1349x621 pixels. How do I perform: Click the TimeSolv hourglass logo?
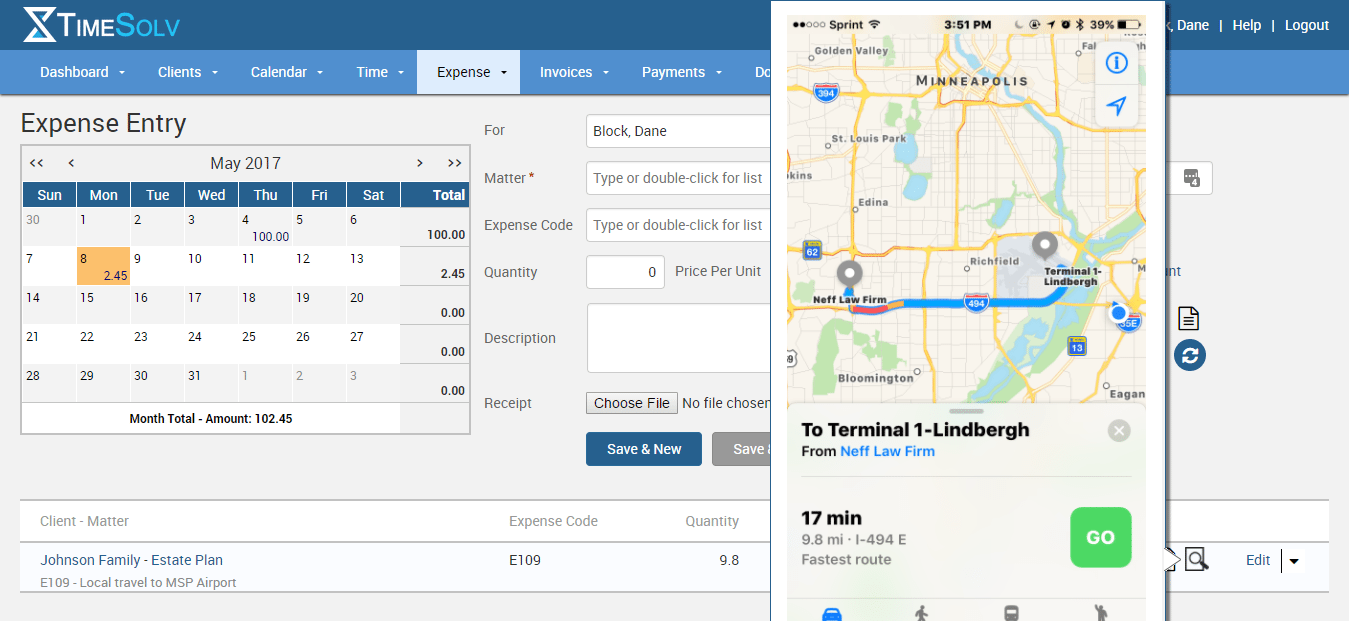[41, 24]
